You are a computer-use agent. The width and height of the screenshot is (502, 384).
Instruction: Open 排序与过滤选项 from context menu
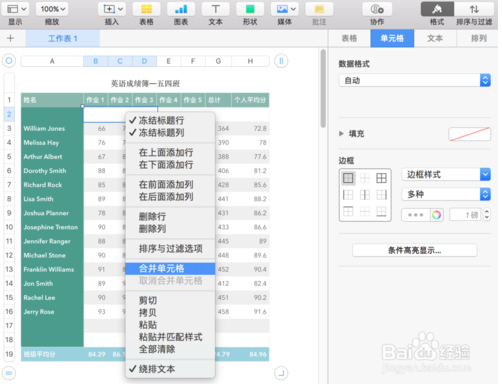point(170,249)
